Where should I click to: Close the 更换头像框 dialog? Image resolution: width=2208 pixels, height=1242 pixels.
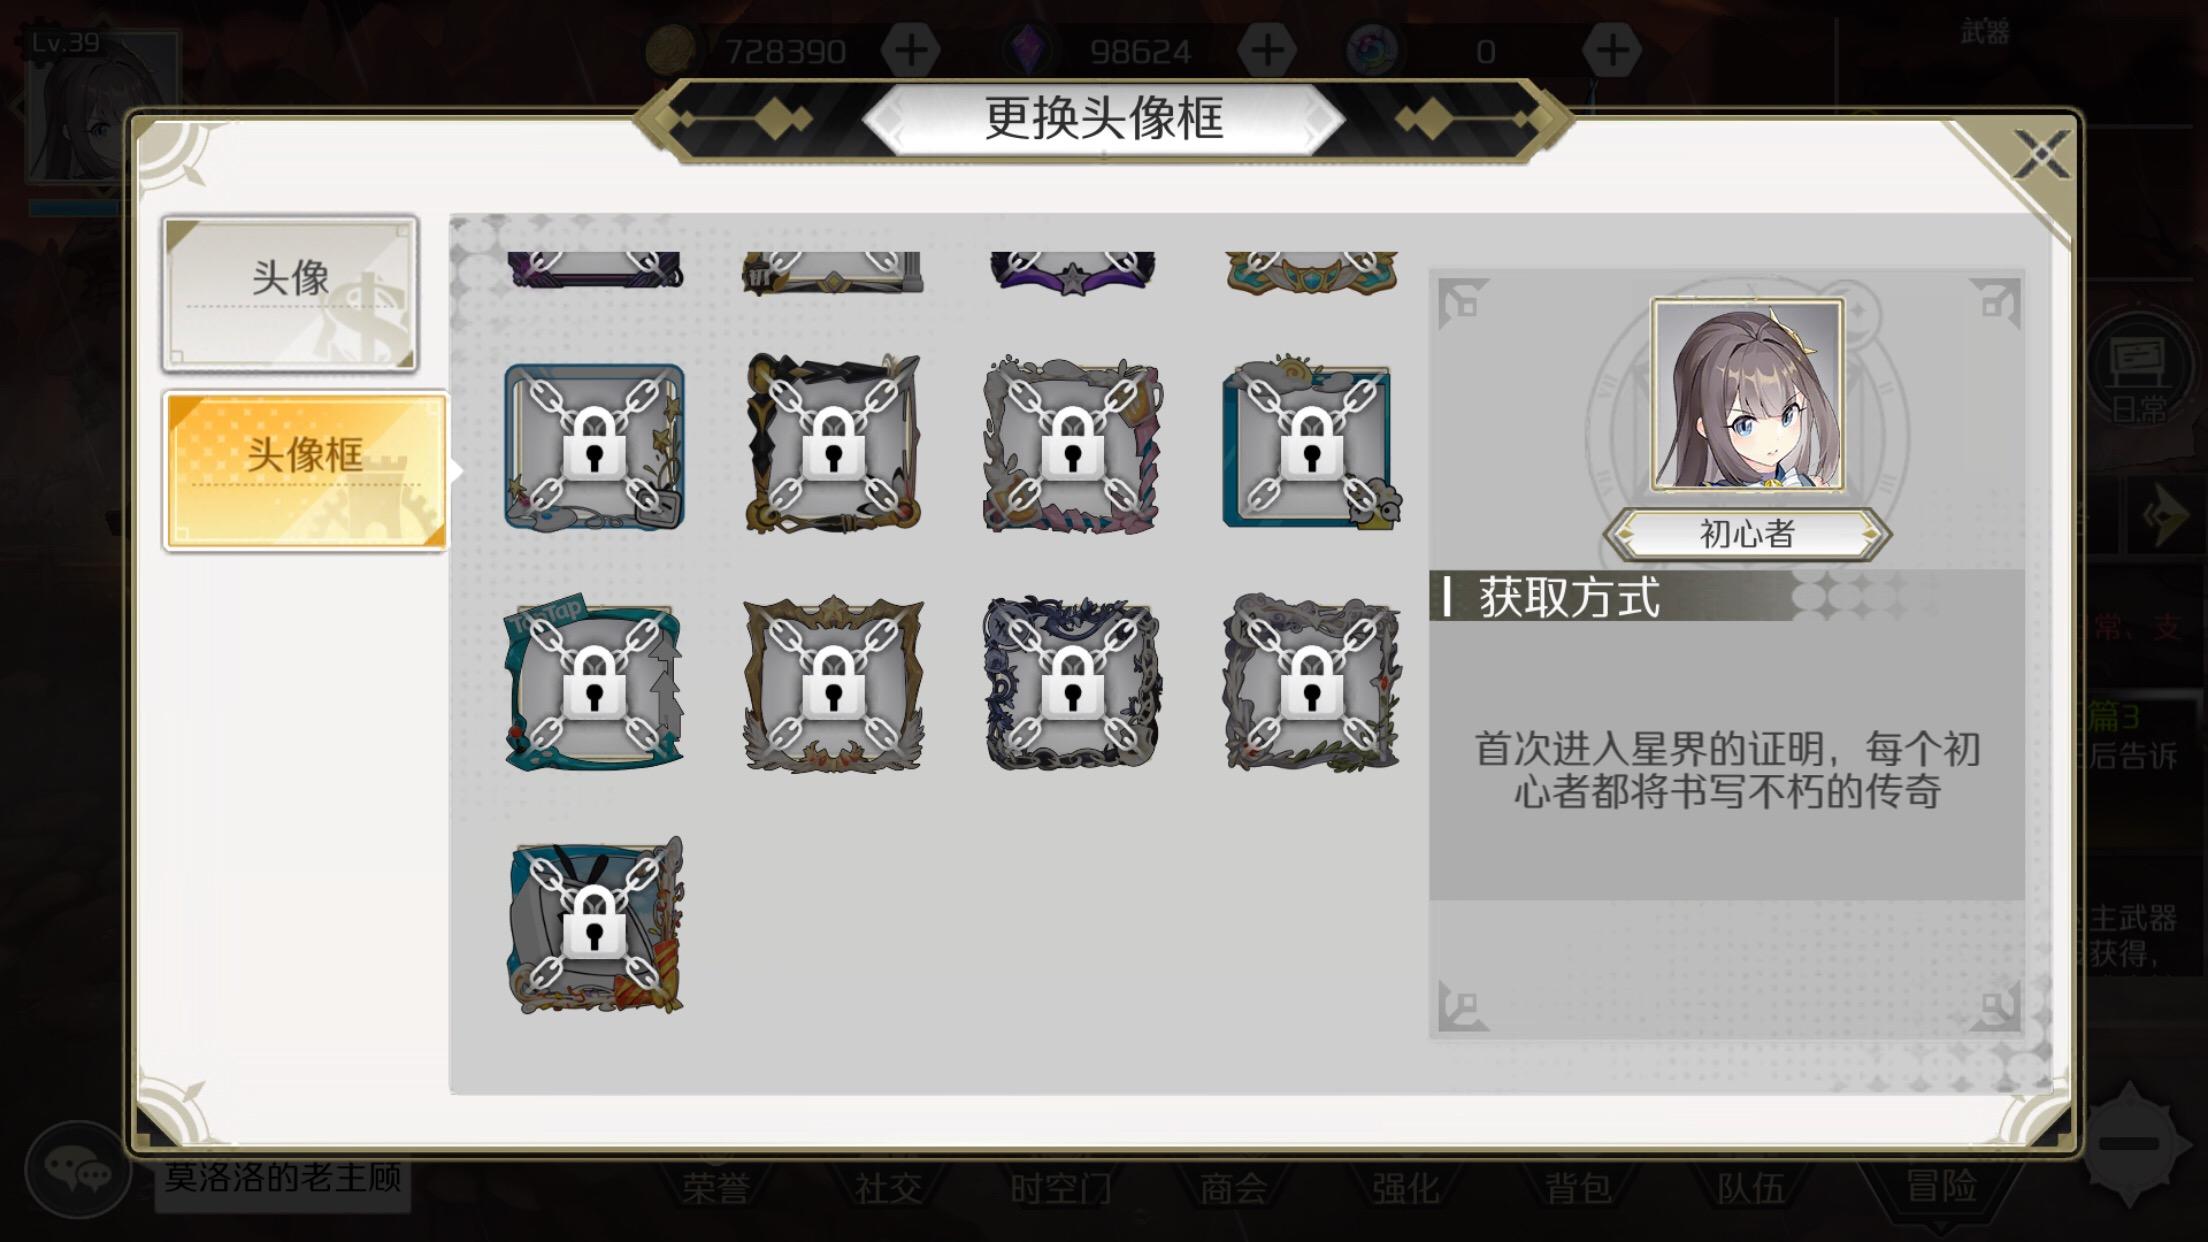(x=2040, y=155)
